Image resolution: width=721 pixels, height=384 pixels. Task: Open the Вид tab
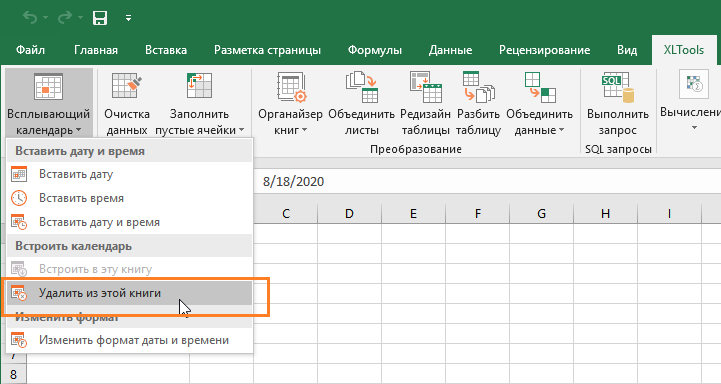point(627,50)
